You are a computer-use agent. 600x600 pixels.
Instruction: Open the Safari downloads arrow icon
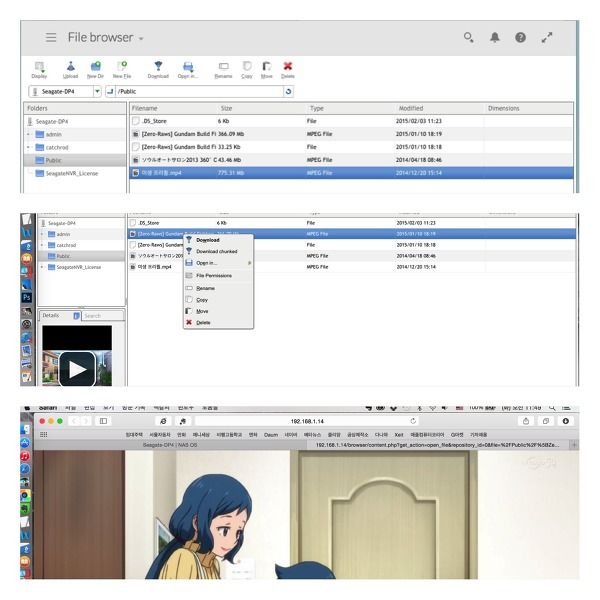pyautogui.click(x=566, y=421)
